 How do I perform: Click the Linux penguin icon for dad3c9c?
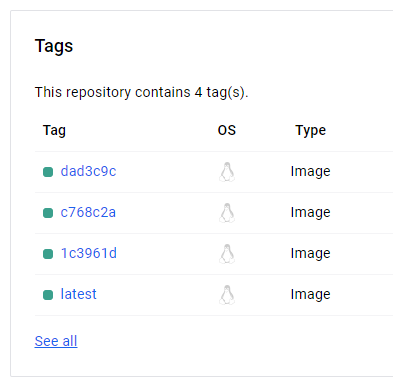point(227,172)
